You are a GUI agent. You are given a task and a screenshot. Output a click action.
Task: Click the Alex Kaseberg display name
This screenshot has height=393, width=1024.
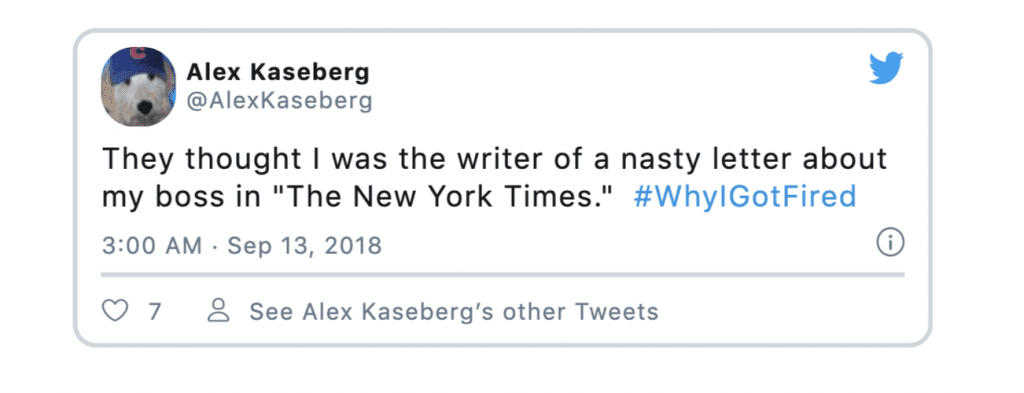(x=278, y=72)
